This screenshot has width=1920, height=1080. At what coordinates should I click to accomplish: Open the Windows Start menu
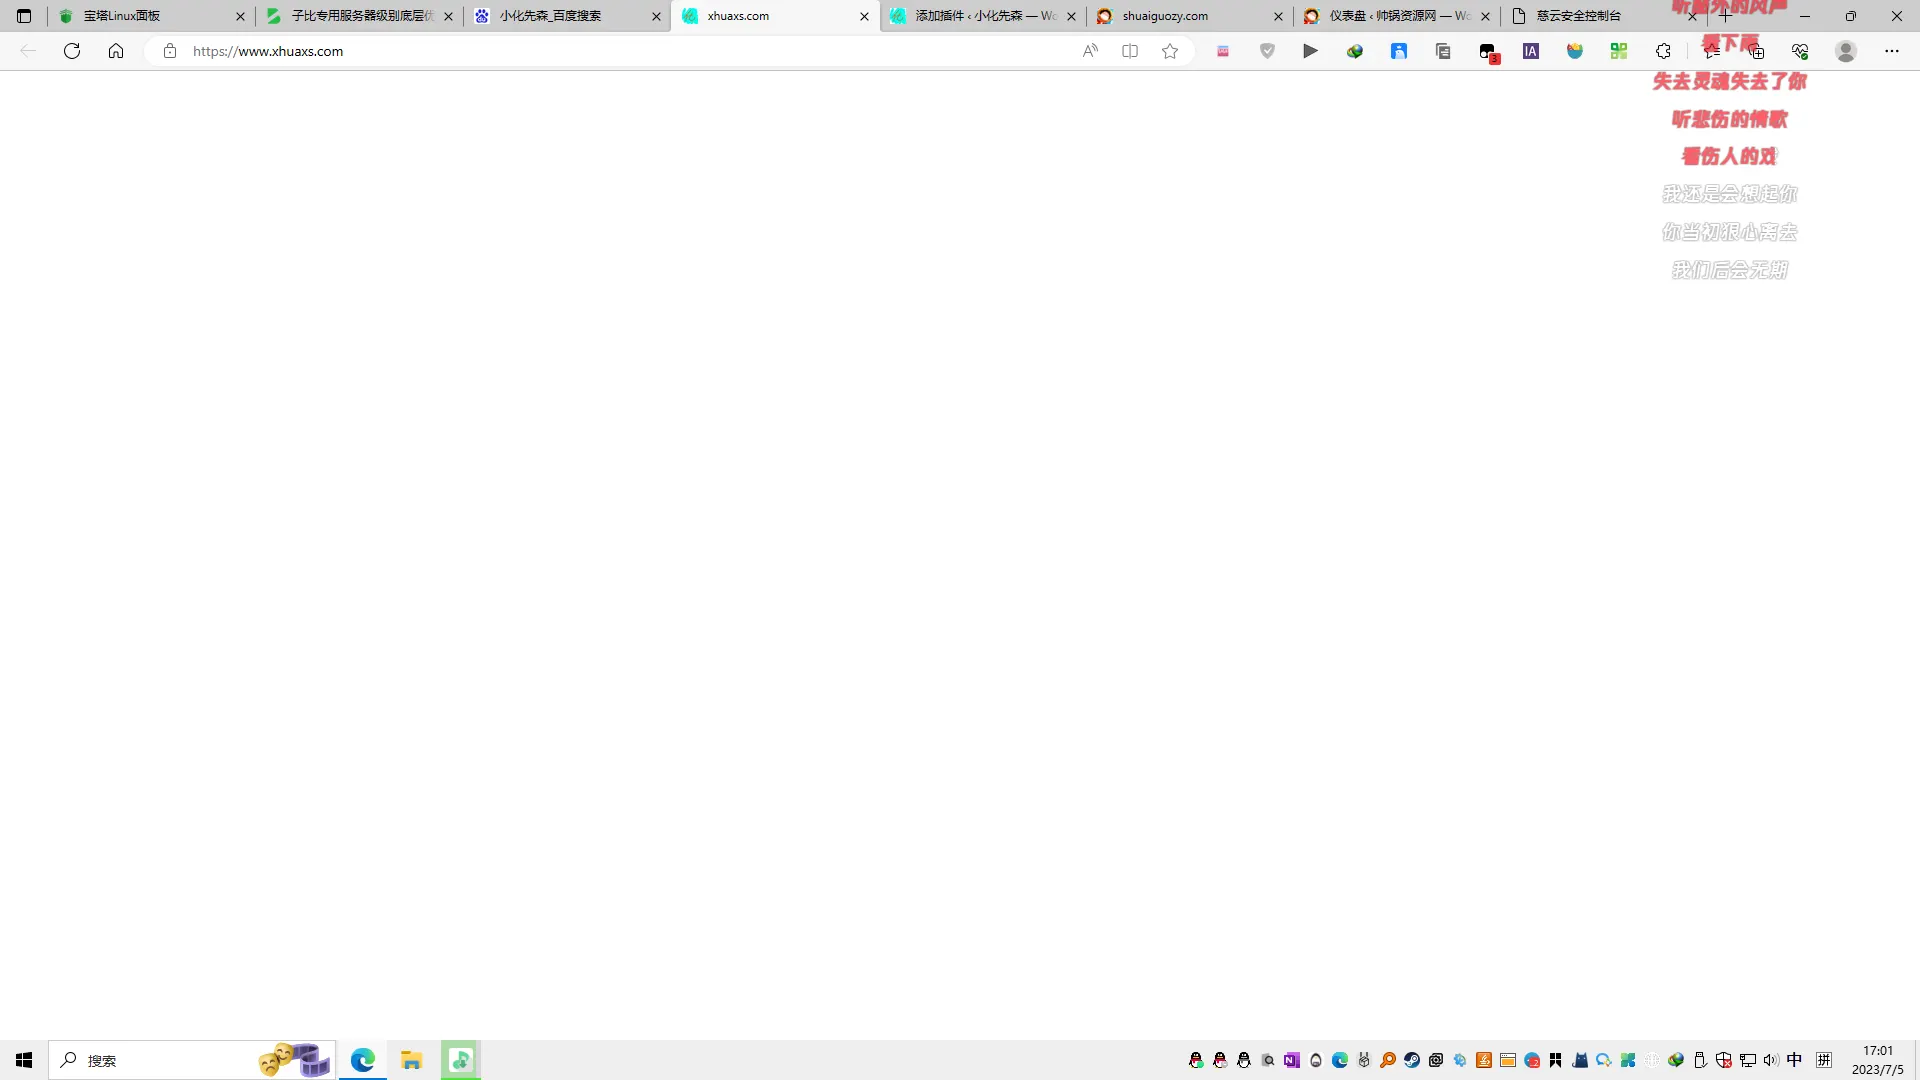(x=24, y=1060)
